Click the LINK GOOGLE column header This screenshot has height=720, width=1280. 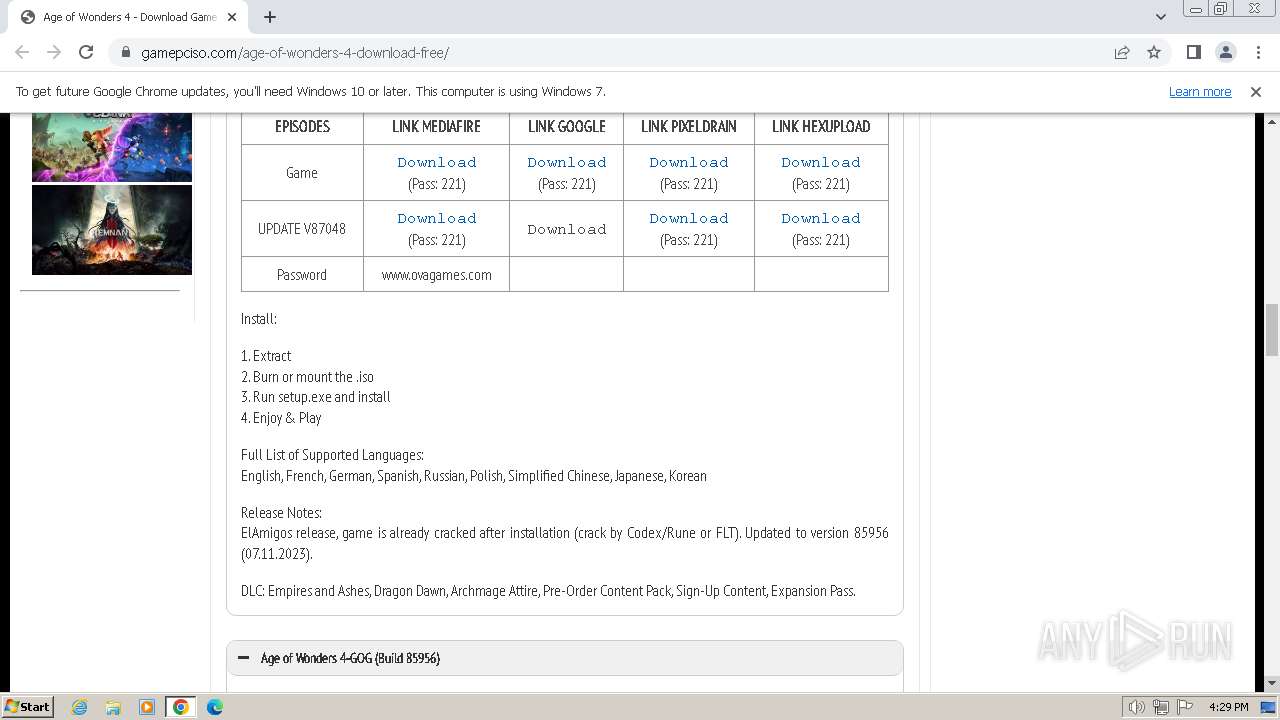click(x=567, y=126)
